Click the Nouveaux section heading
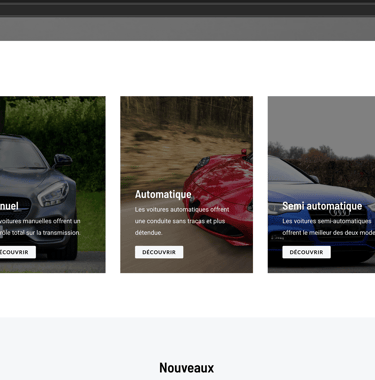This screenshot has width=375, height=380. (x=187, y=368)
